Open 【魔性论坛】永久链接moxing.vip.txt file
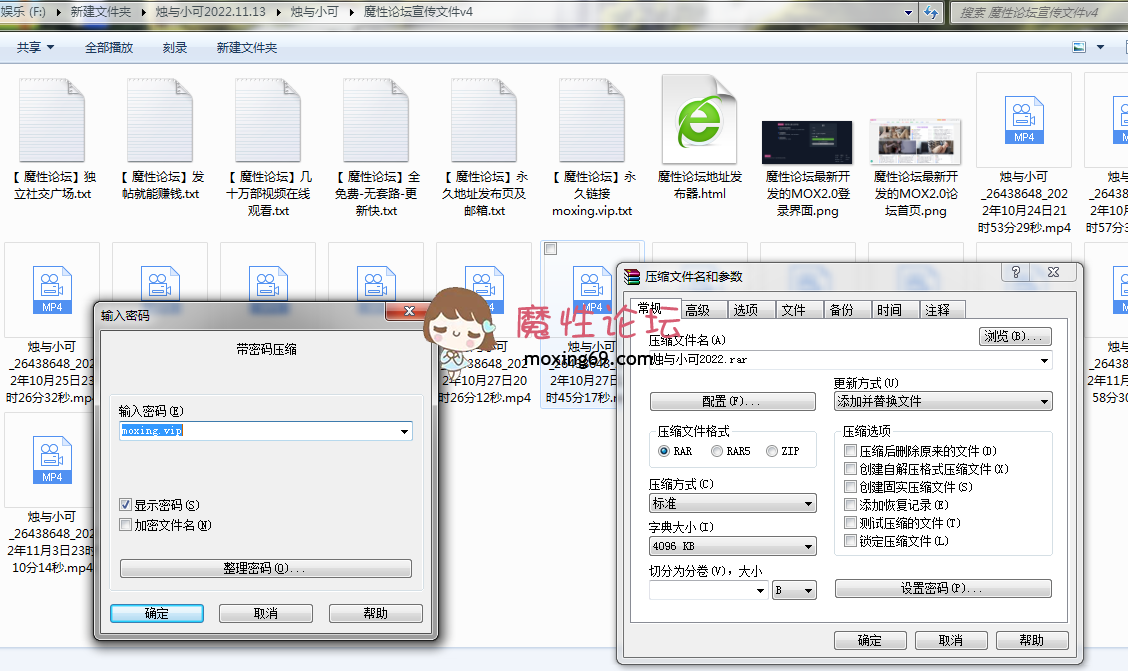This screenshot has height=671, width=1128. coord(591,120)
